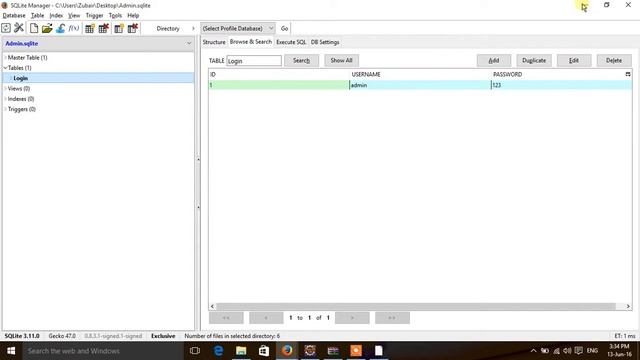Sort by the USERNAME column header
The height and width of the screenshot is (360, 640).
click(420, 74)
